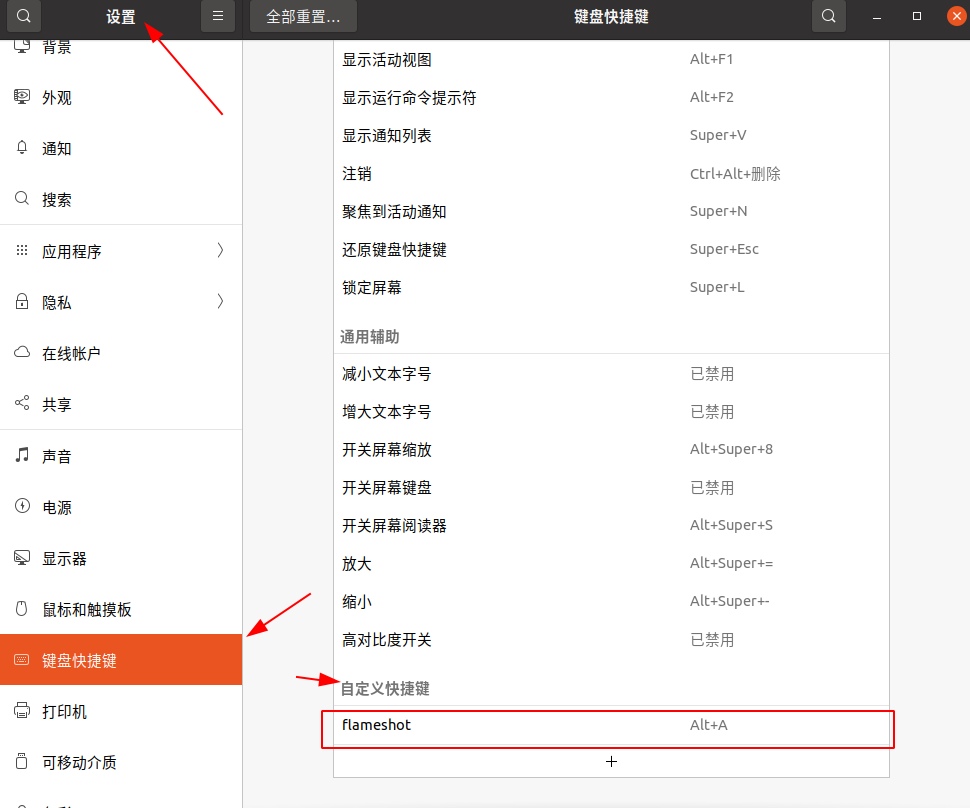
Task: Click the 在线帐户 cloud icon
Action: (22, 353)
